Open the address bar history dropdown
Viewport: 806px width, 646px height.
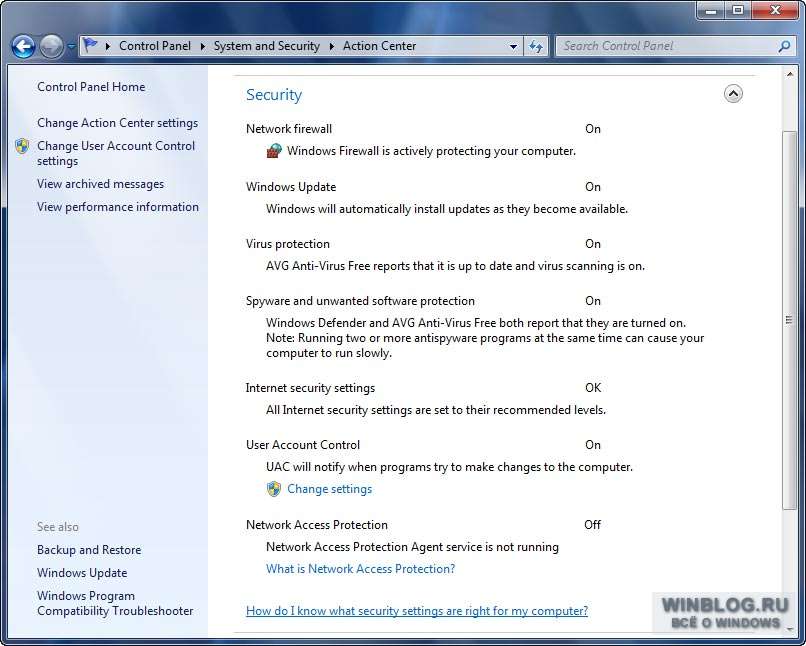click(x=513, y=47)
